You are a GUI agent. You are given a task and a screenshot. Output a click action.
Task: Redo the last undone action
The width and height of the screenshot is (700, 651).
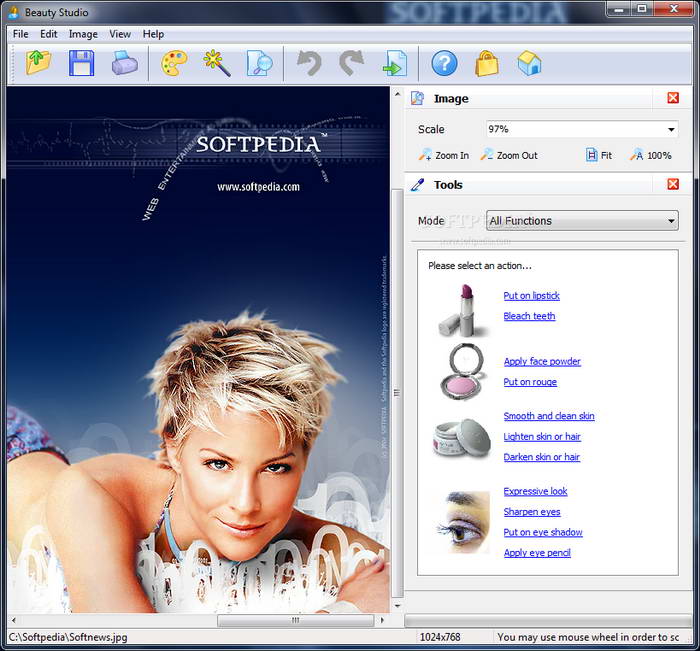point(352,63)
